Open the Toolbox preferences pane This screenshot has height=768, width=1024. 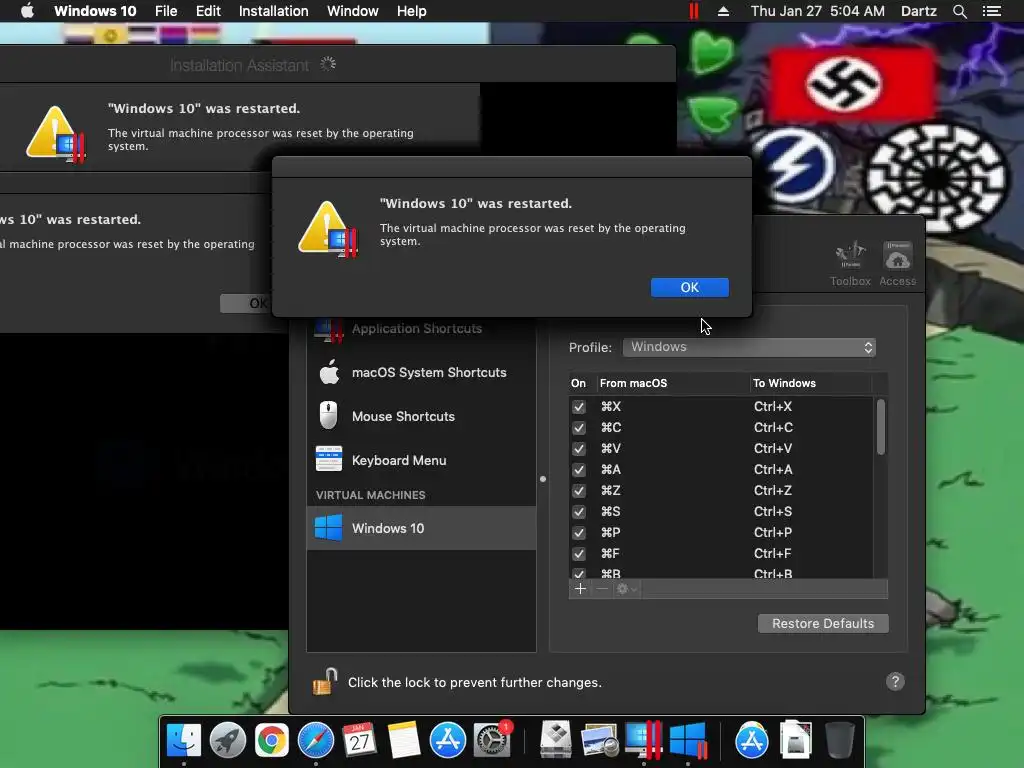(850, 264)
